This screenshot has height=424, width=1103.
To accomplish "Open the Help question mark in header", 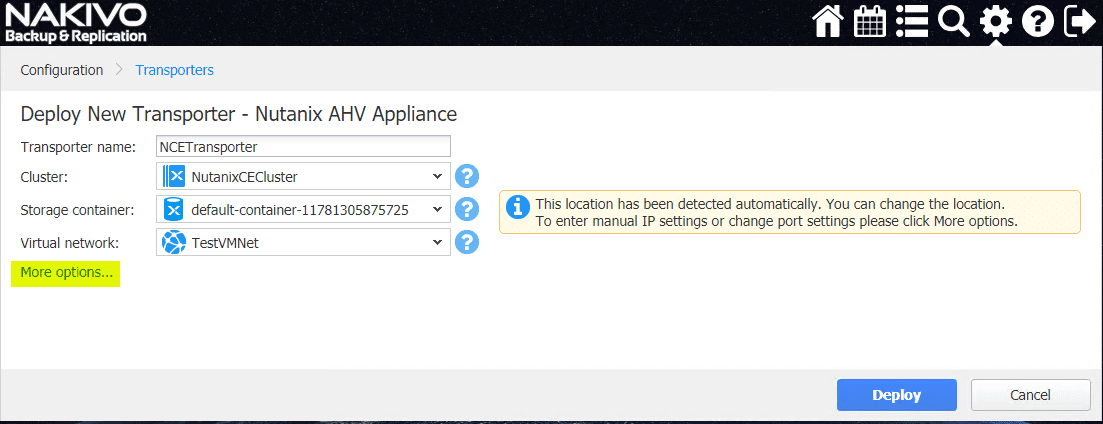I will pos(1037,22).
